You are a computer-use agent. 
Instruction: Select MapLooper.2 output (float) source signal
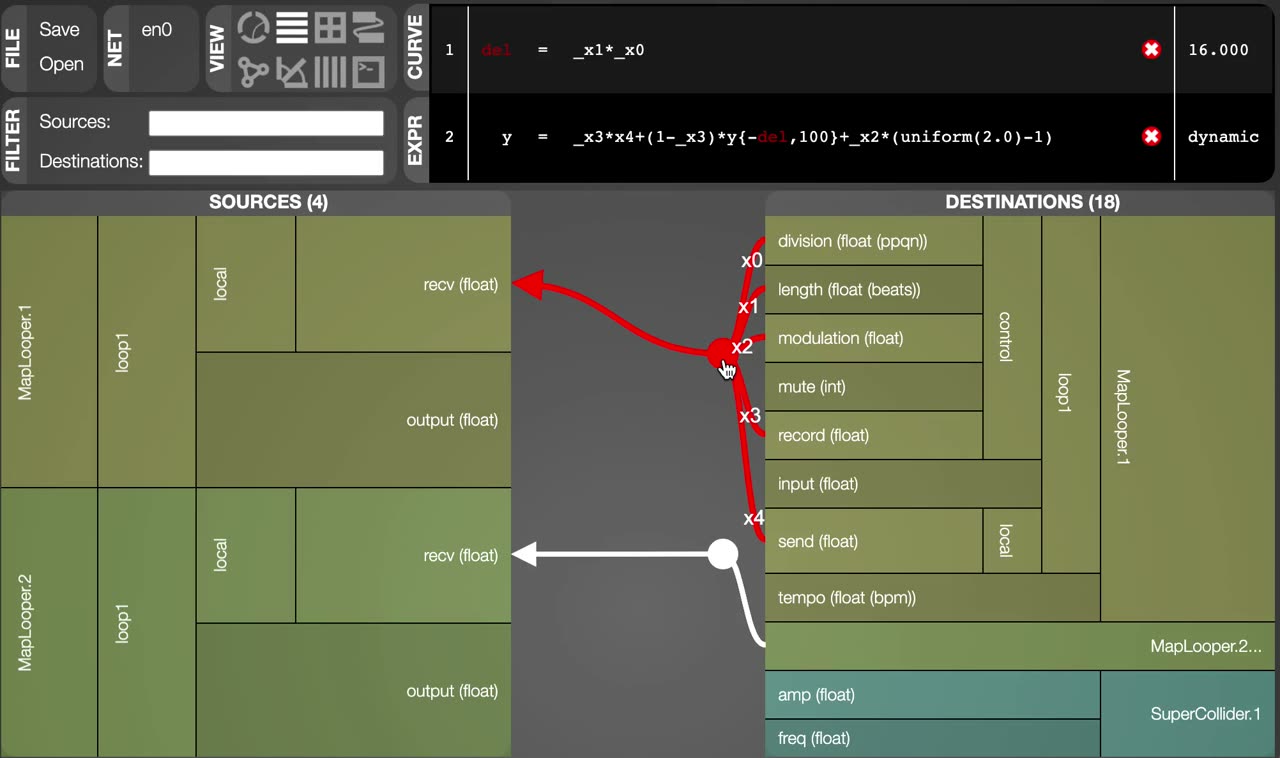point(354,690)
